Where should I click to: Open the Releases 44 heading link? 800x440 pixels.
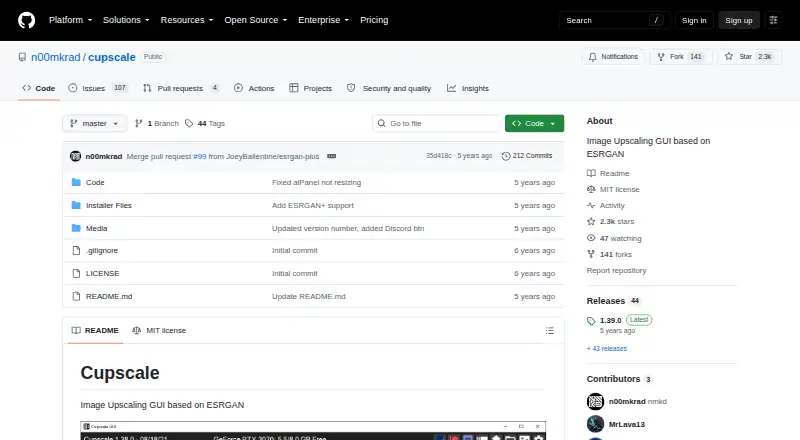point(613,301)
